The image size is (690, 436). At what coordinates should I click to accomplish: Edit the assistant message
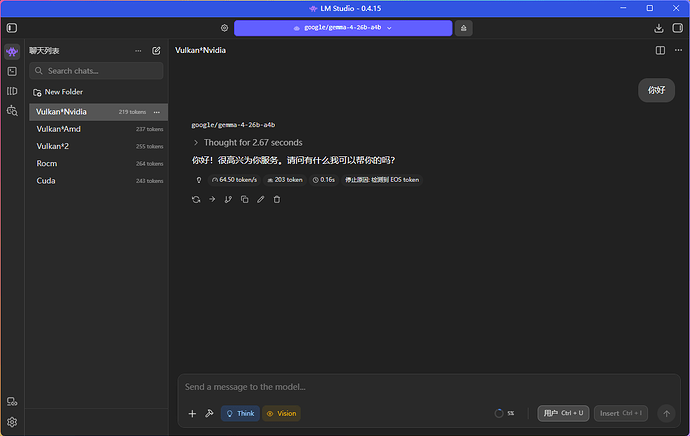tap(261, 199)
